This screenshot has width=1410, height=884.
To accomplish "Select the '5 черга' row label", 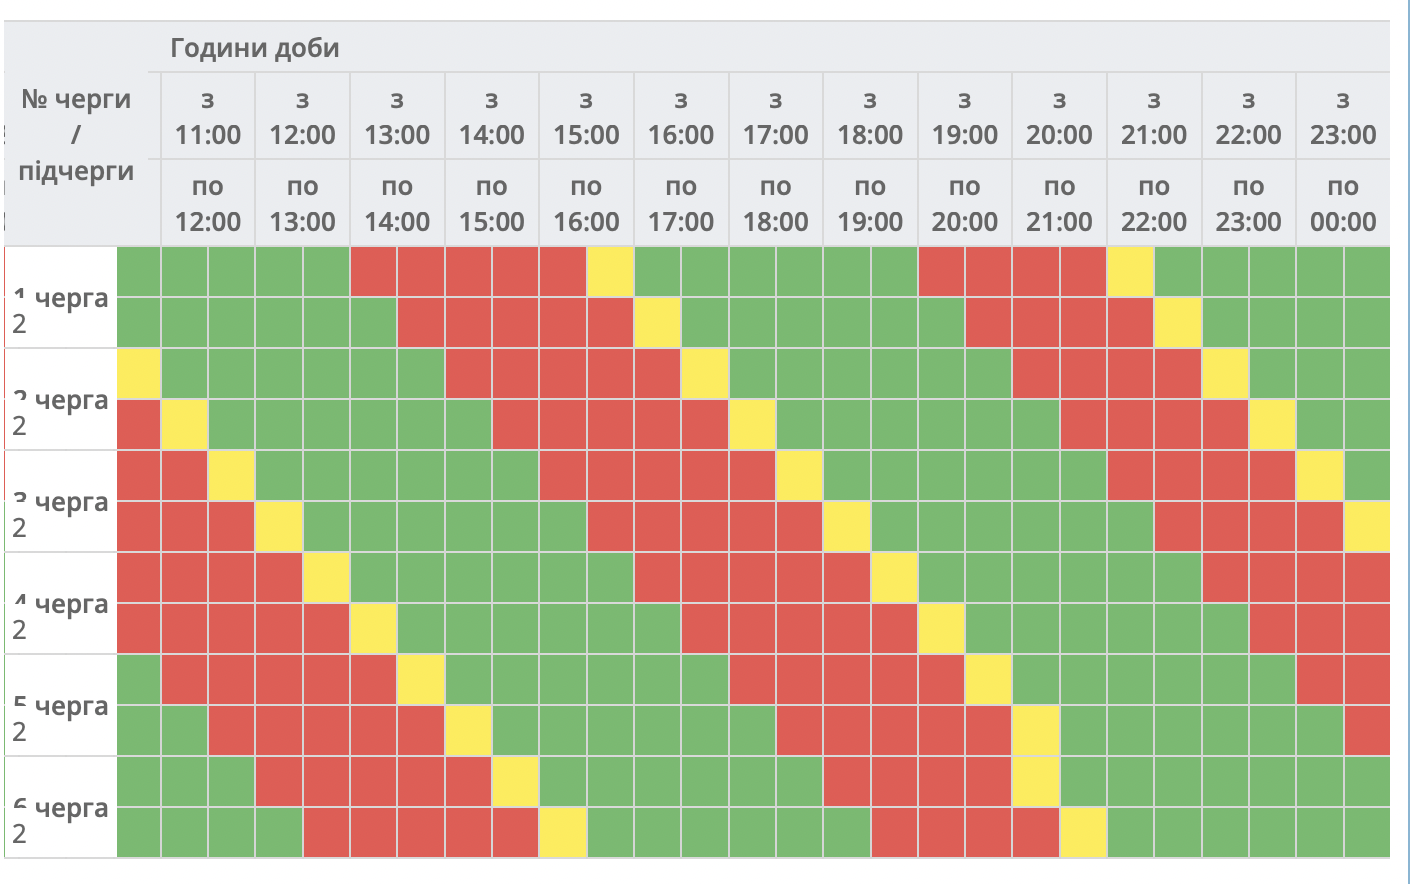I will coord(61,706).
